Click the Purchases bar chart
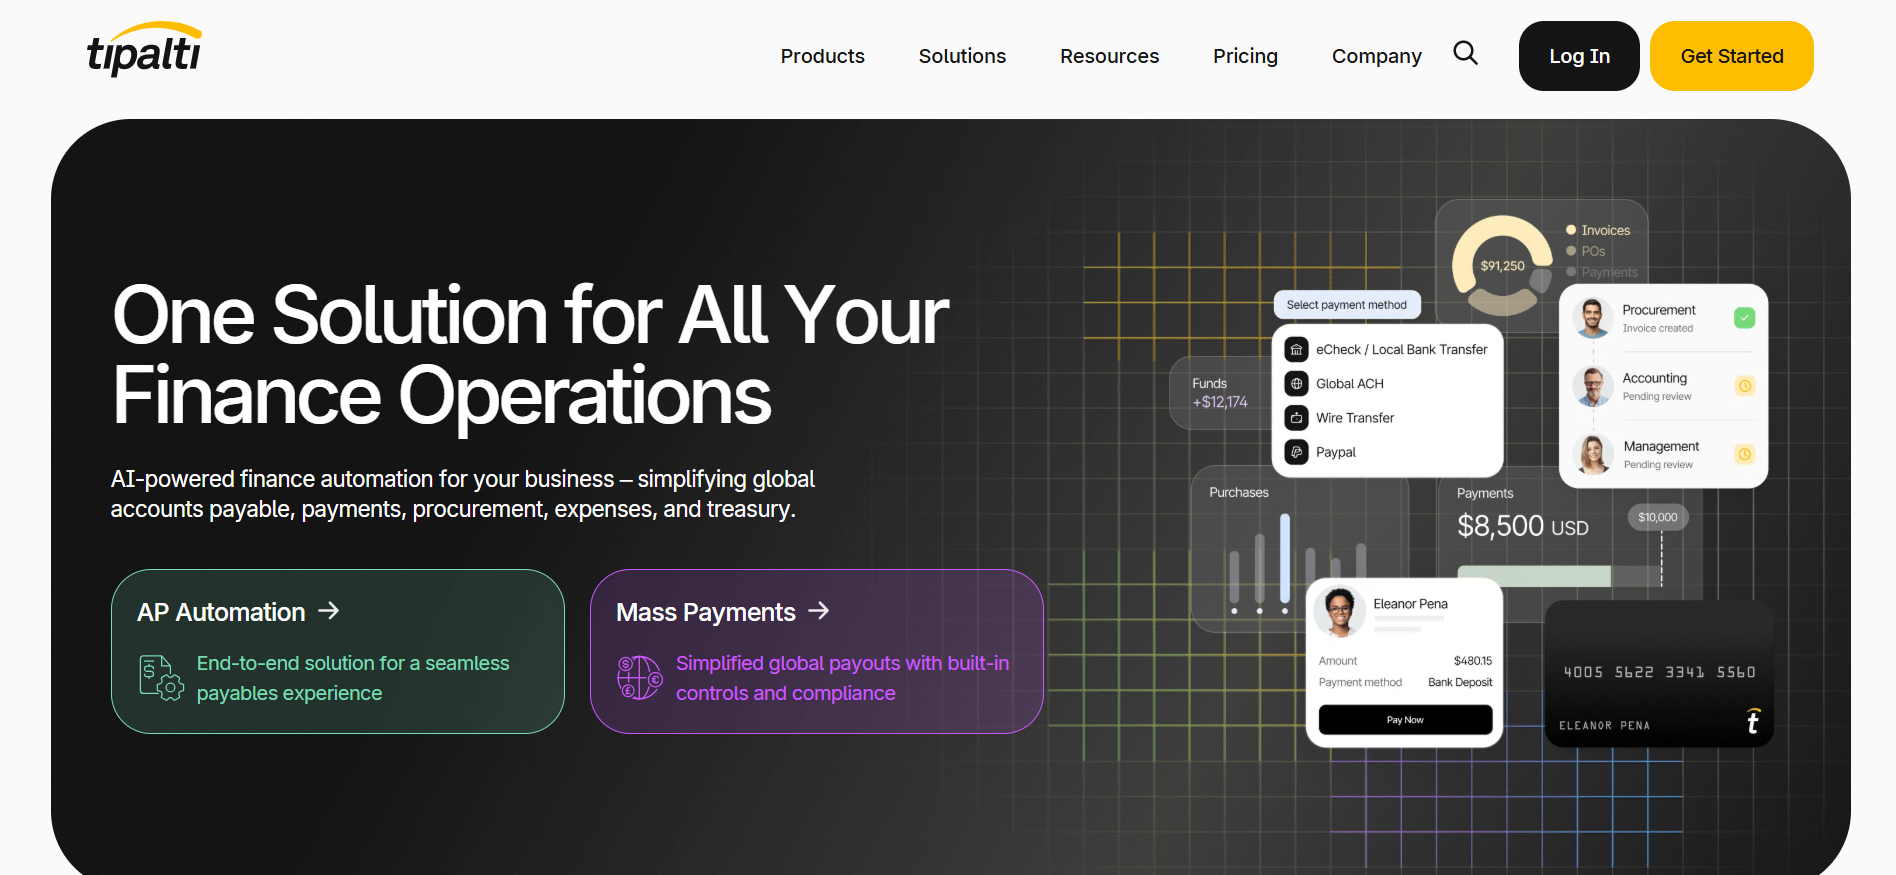The width and height of the screenshot is (1896, 875). point(1297,564)
